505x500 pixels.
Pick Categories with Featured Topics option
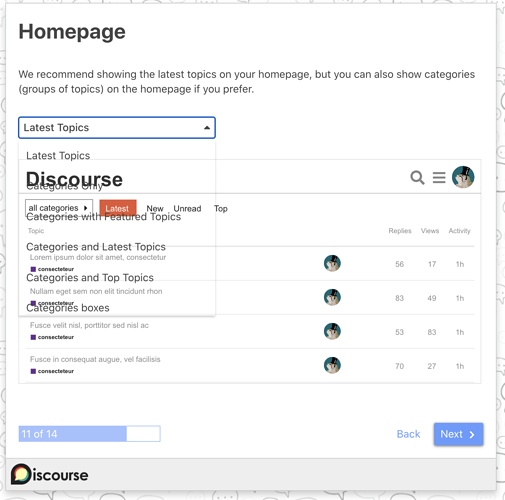click(103, 217)
